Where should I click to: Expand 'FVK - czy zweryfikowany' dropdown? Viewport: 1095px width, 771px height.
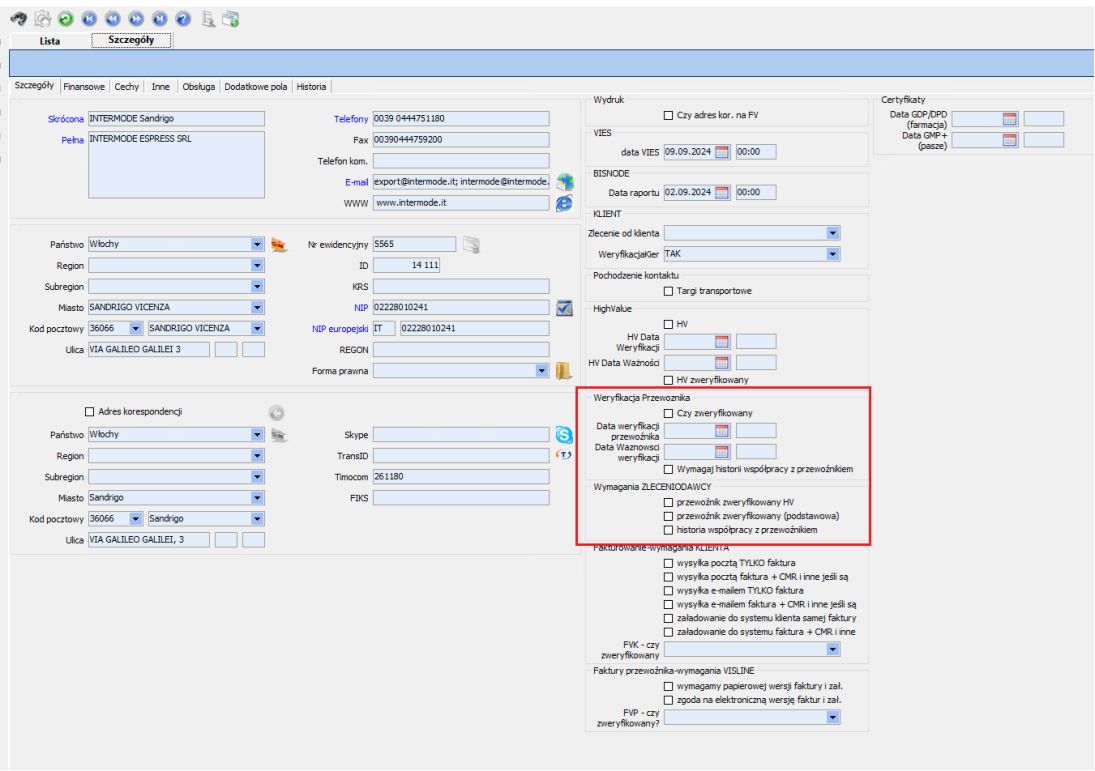tap(832, 649)
